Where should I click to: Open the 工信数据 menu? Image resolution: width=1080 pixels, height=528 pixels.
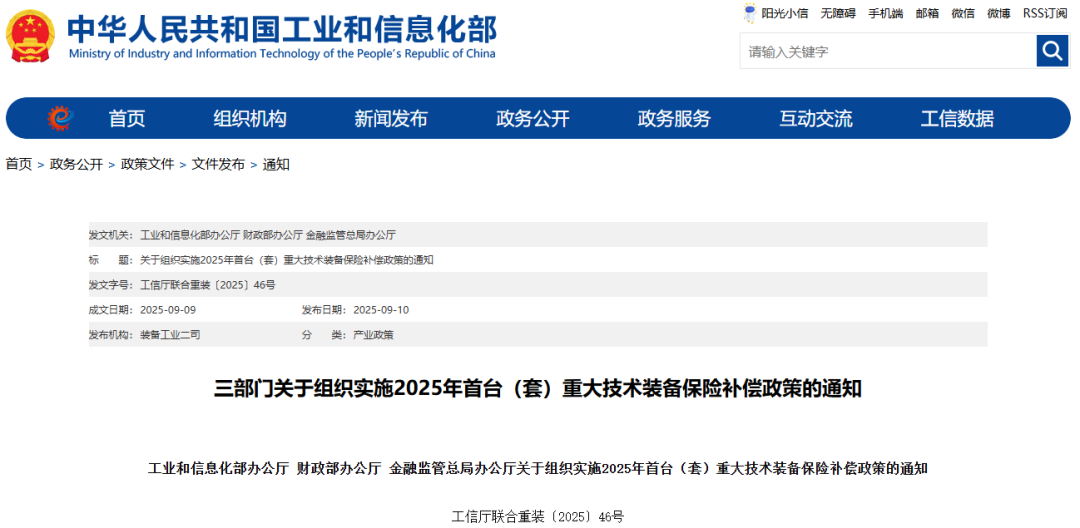click(x=957, y=119)
